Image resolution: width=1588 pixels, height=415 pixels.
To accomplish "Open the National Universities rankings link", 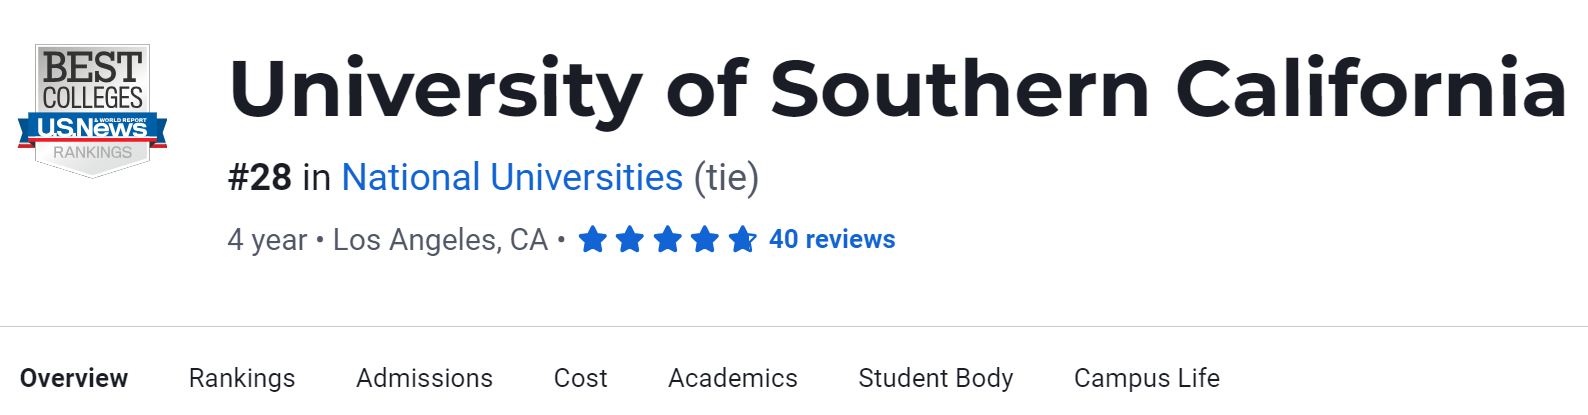I will coord(512,178).
